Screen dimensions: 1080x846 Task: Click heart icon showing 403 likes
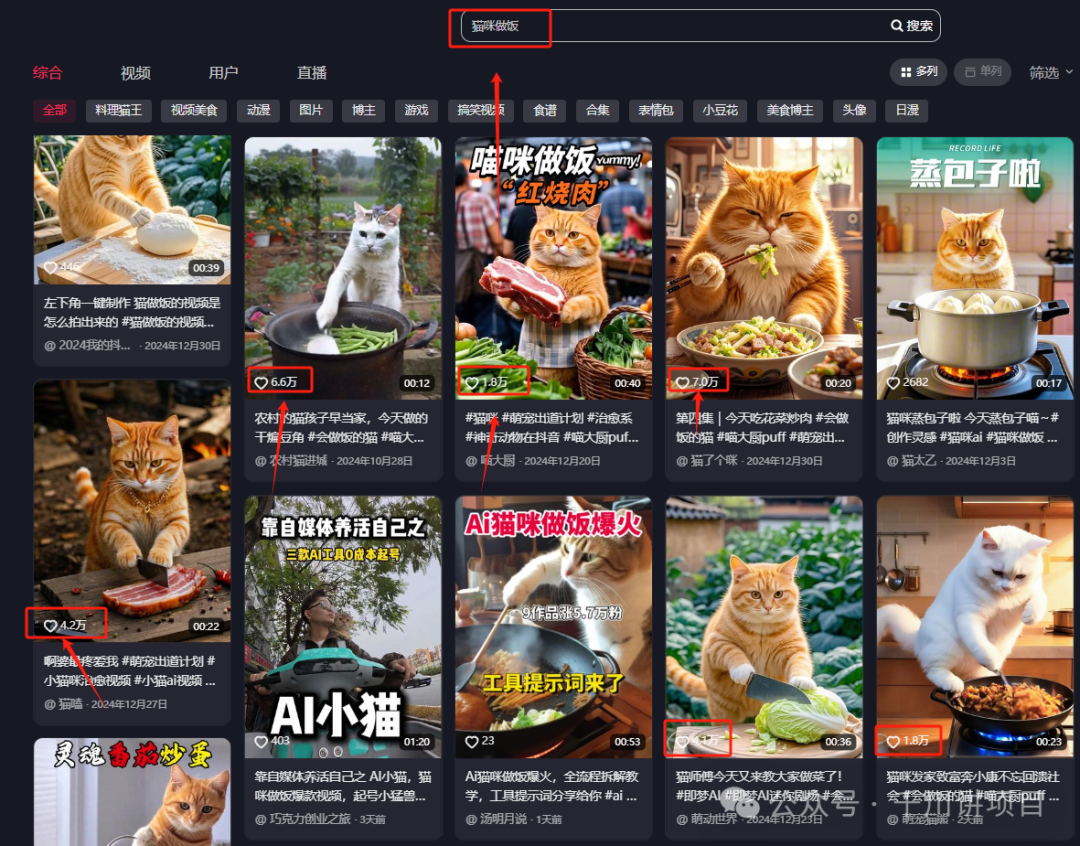point(261,741)
